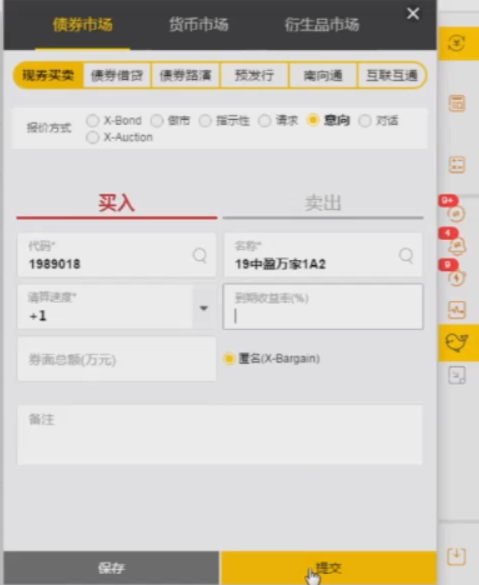This screenshot has height=585, width=479.
Task: Switch to the 货币市场 tab
Action: 198,25
